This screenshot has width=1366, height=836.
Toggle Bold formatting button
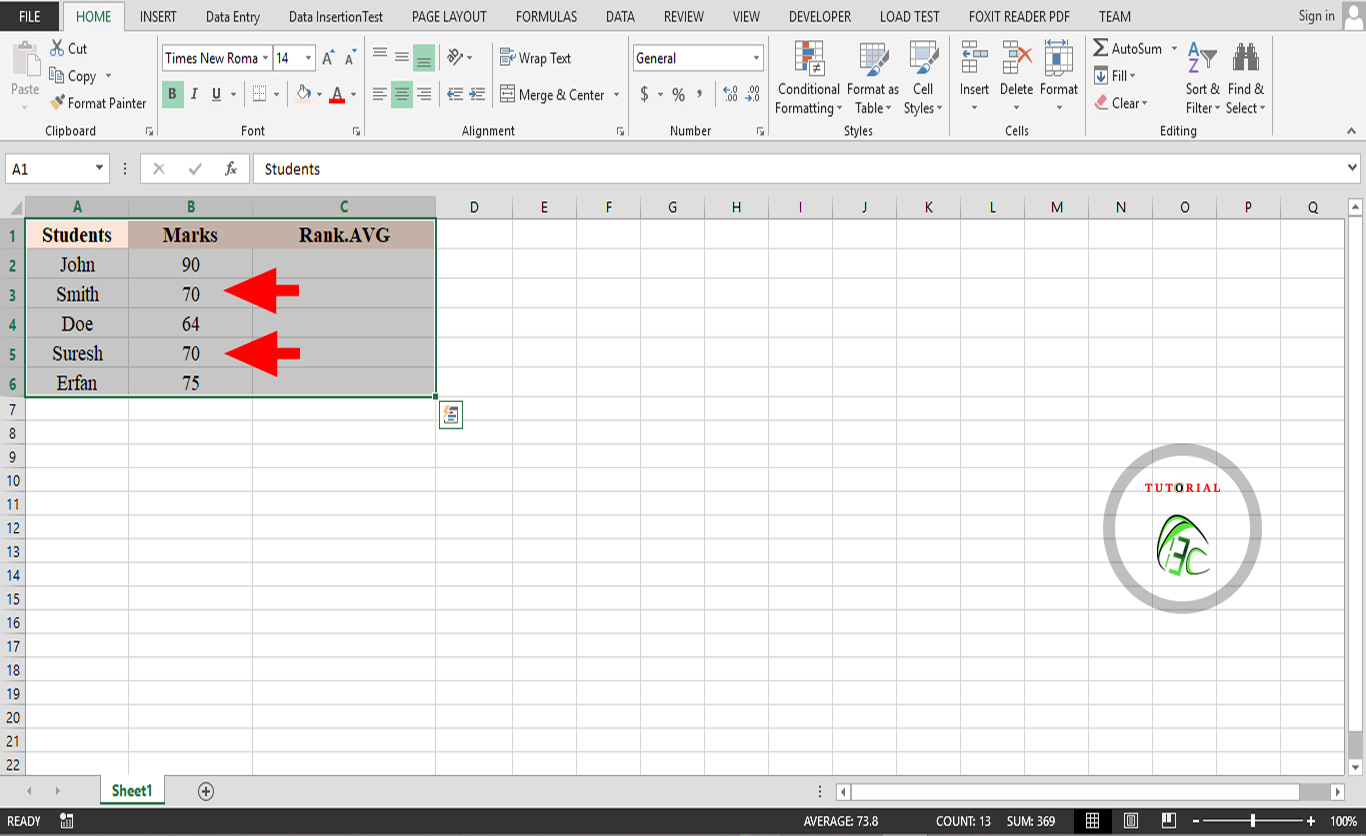coord(172,94)
